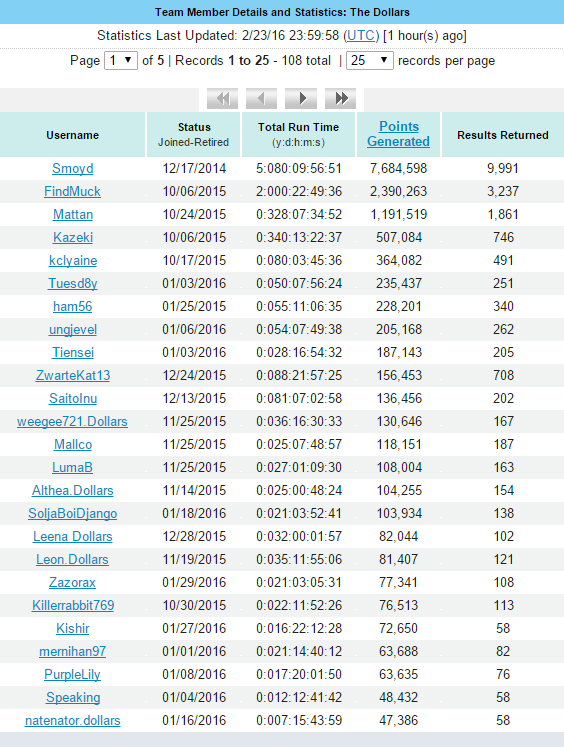View the weegee721.Dollars member page

point(72,422)
